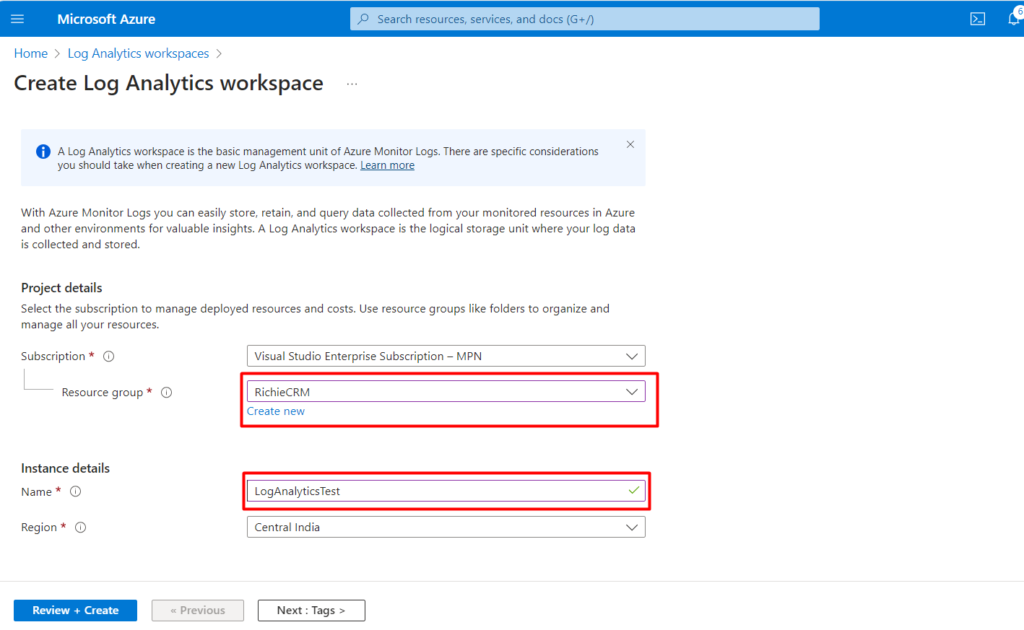The height and width of the screenshot is (630, 1024).
Task: Open the hamburger portal menu
Action: [x=18, y=19]
